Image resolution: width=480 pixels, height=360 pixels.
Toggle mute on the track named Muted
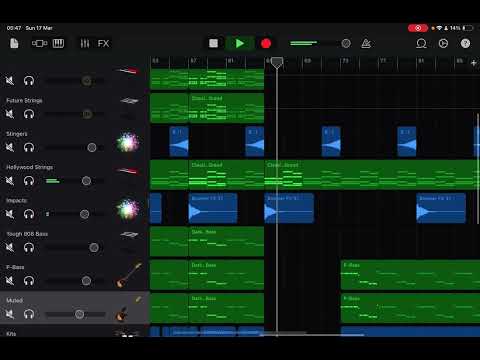10,314
